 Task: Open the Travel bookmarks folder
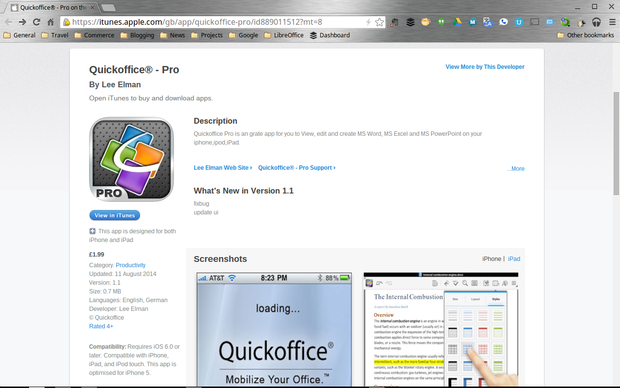pyautogui.click(x=55, y=35)
